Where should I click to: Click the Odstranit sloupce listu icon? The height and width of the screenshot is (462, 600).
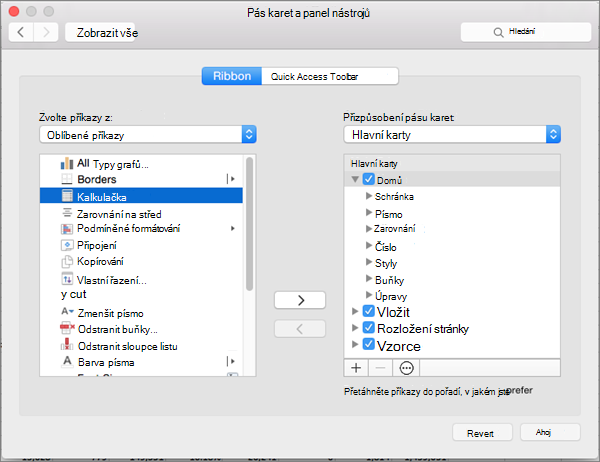67,344
